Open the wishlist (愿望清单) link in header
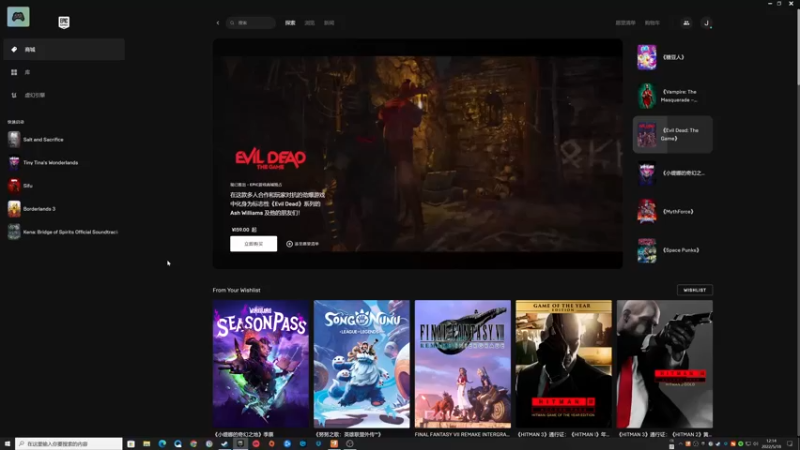800x450 pixels. 626,23
